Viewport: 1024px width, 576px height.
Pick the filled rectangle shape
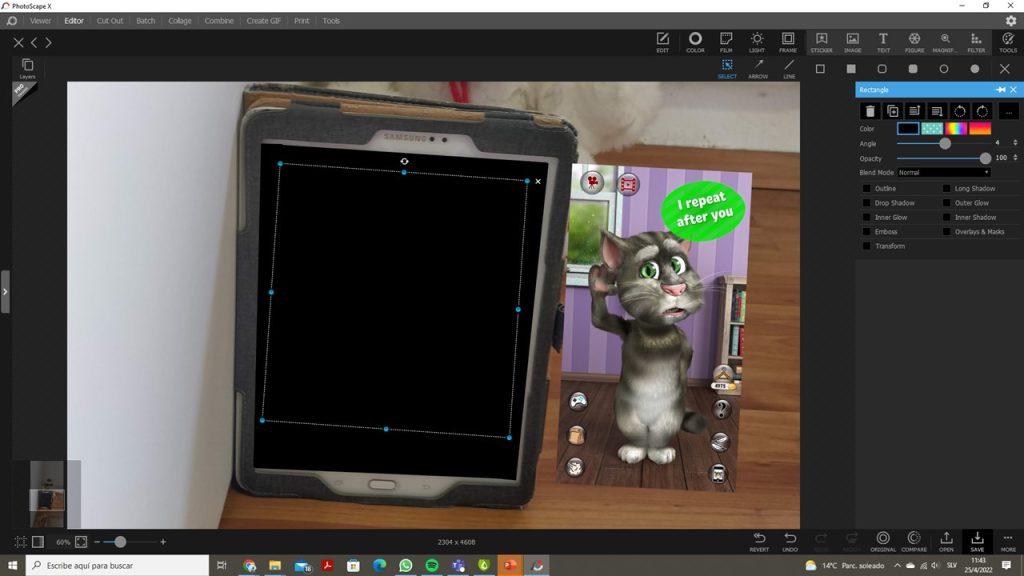click(851, 69)
